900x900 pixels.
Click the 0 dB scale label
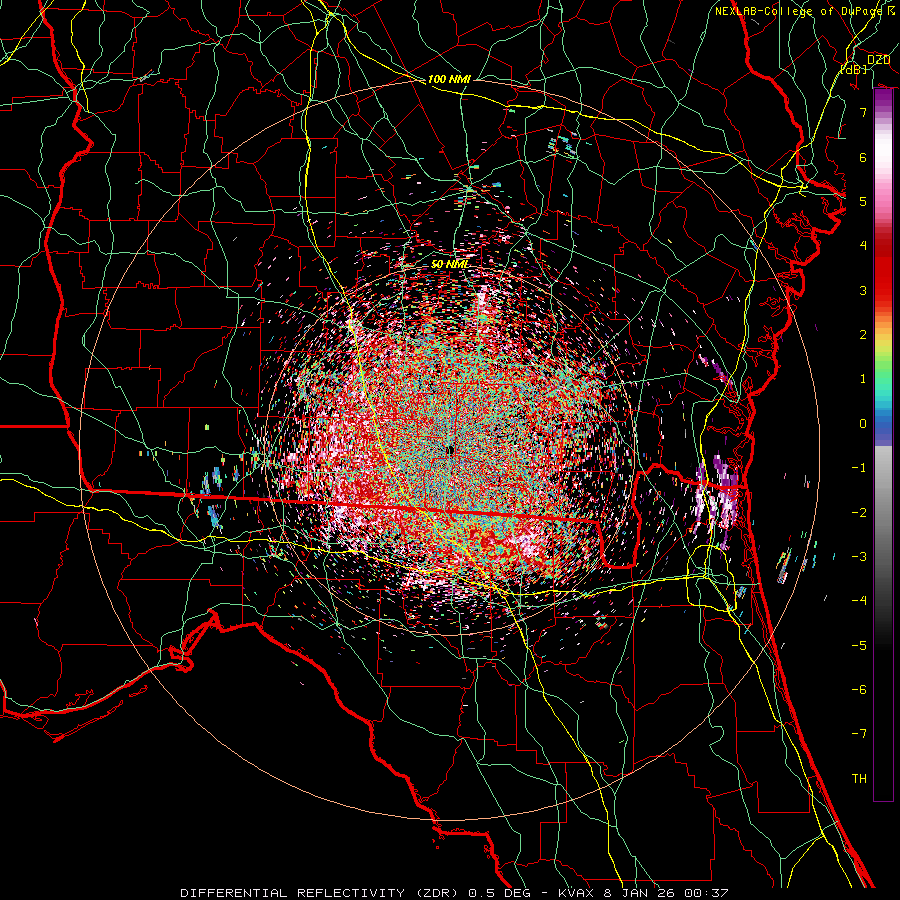pyautogui.click(x=863, y=424)
